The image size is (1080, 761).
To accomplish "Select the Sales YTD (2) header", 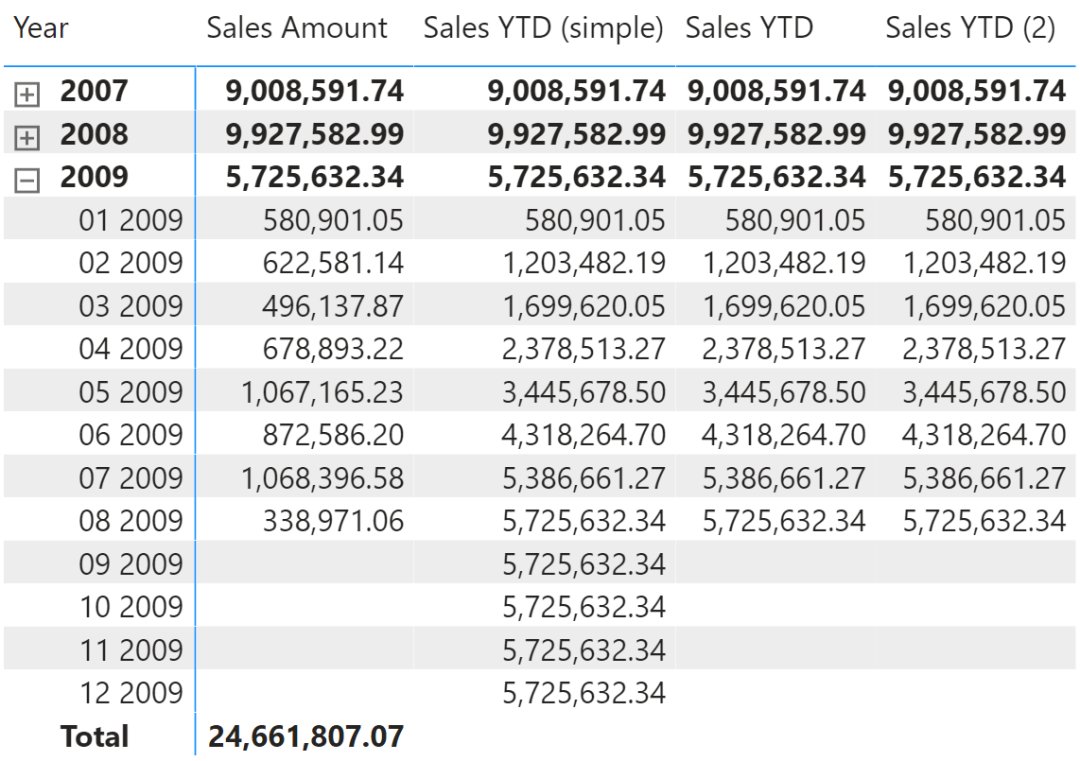I will (x=970, y=29).
